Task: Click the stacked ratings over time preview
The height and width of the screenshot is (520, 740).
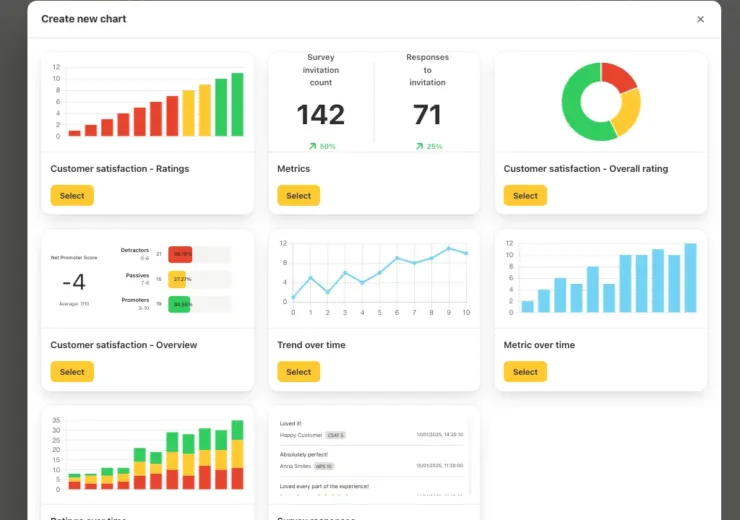Action: tap(148, 454)
